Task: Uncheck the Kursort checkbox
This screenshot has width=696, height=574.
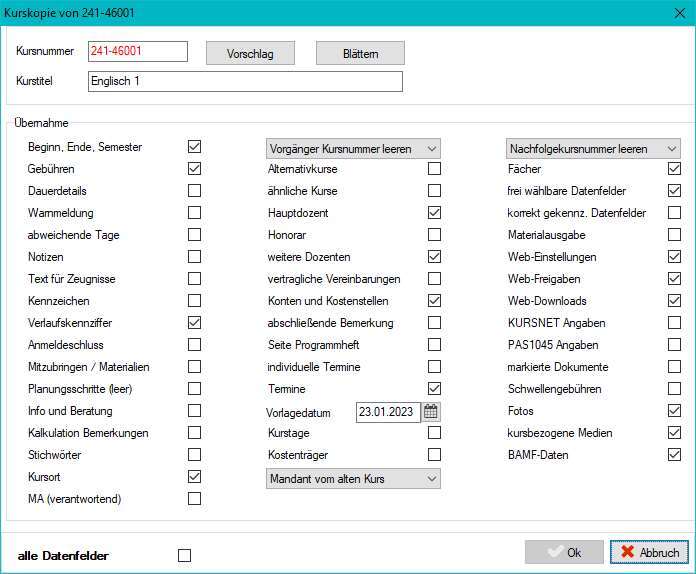Action: [x=194, y=477]
